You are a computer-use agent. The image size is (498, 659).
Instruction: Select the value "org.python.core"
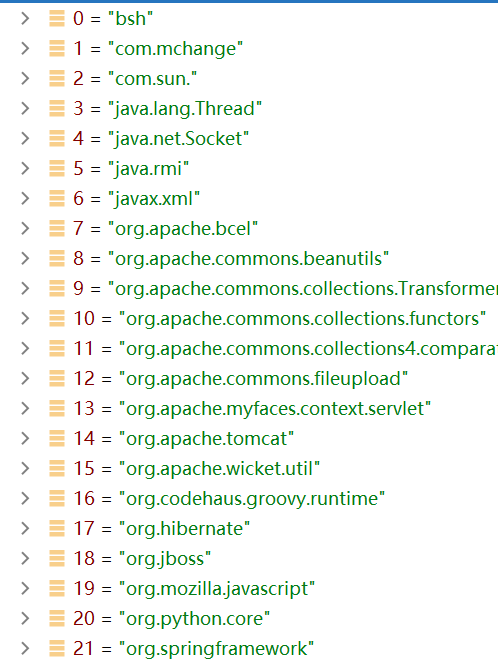tap(194, 619)
